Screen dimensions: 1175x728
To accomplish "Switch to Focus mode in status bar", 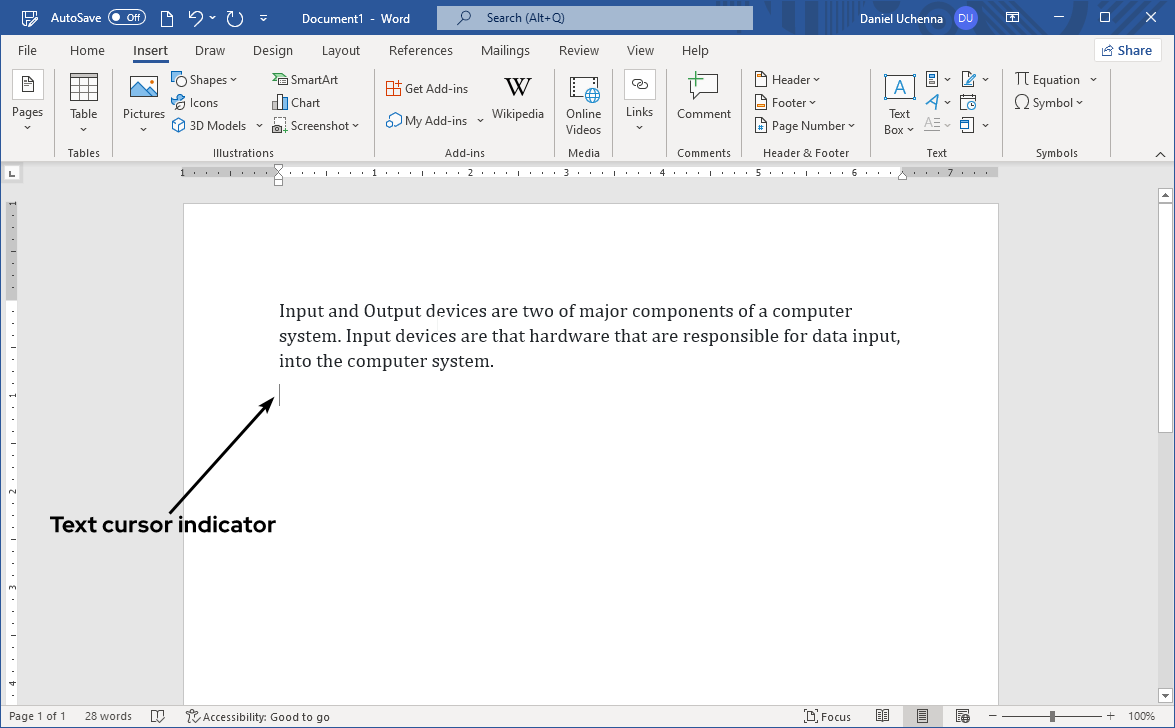I will (x=827, y=716).
